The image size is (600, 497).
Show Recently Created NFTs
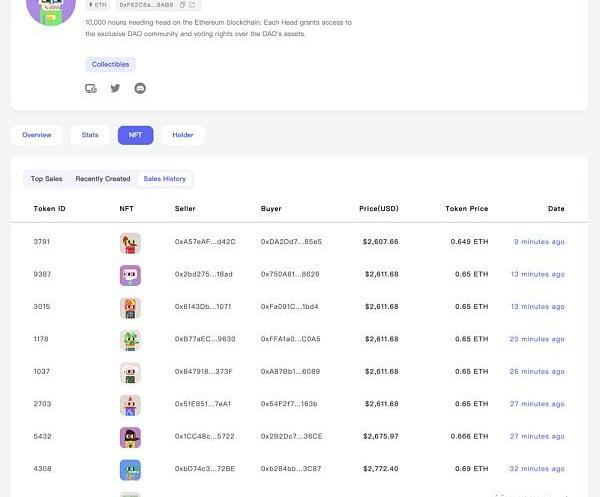click(x=103, y=179)
